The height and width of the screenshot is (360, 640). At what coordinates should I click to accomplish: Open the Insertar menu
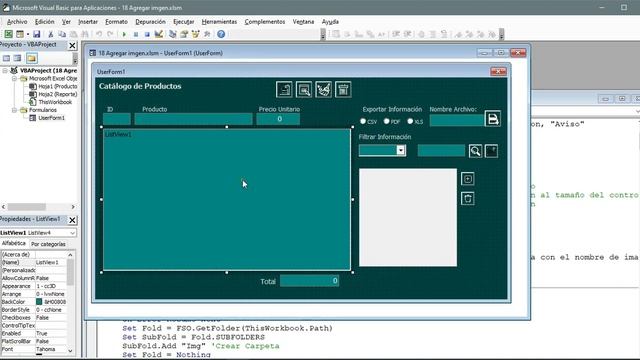[x=88, y=22]
